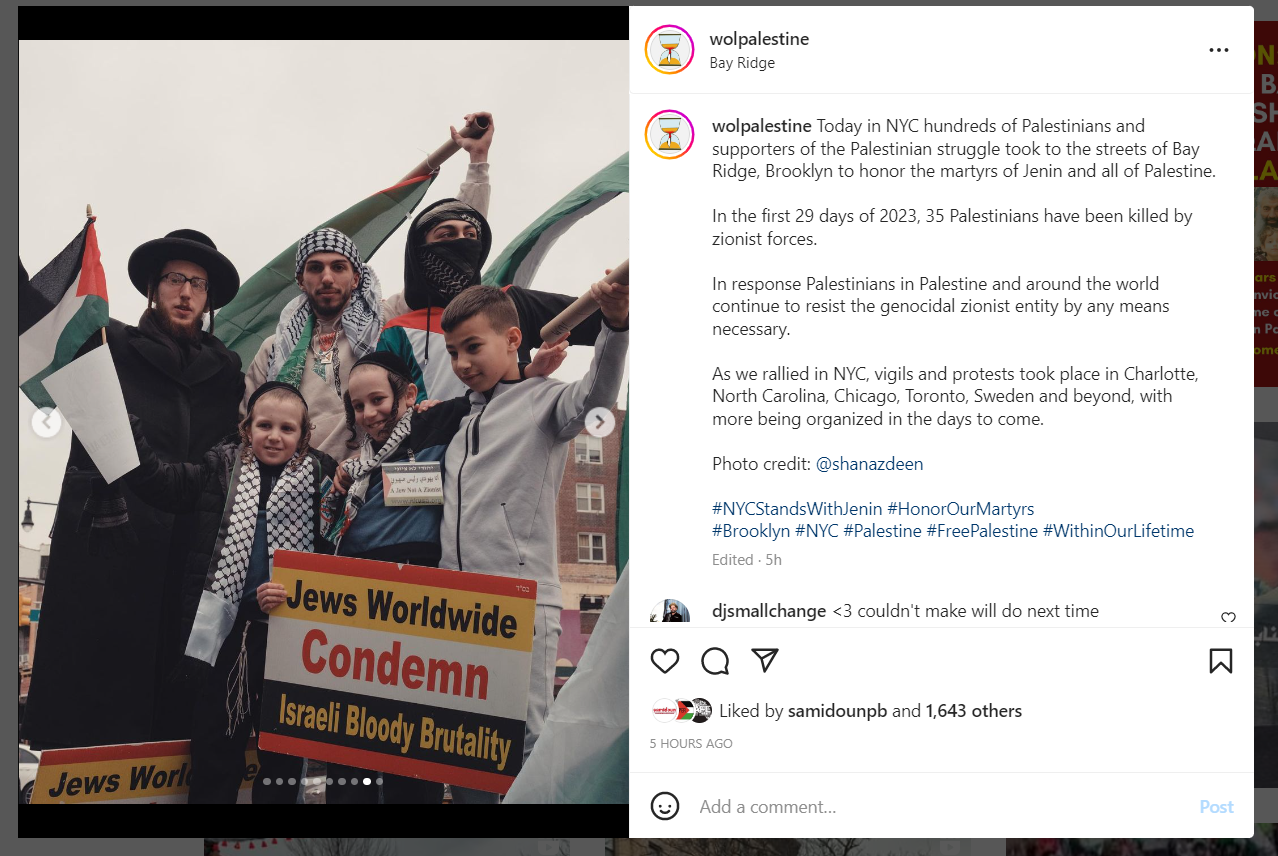The height and width of the screenshot is (856, 1278).
Task: Open wolpalestine avatar beside caption
Action: point(669,135)
